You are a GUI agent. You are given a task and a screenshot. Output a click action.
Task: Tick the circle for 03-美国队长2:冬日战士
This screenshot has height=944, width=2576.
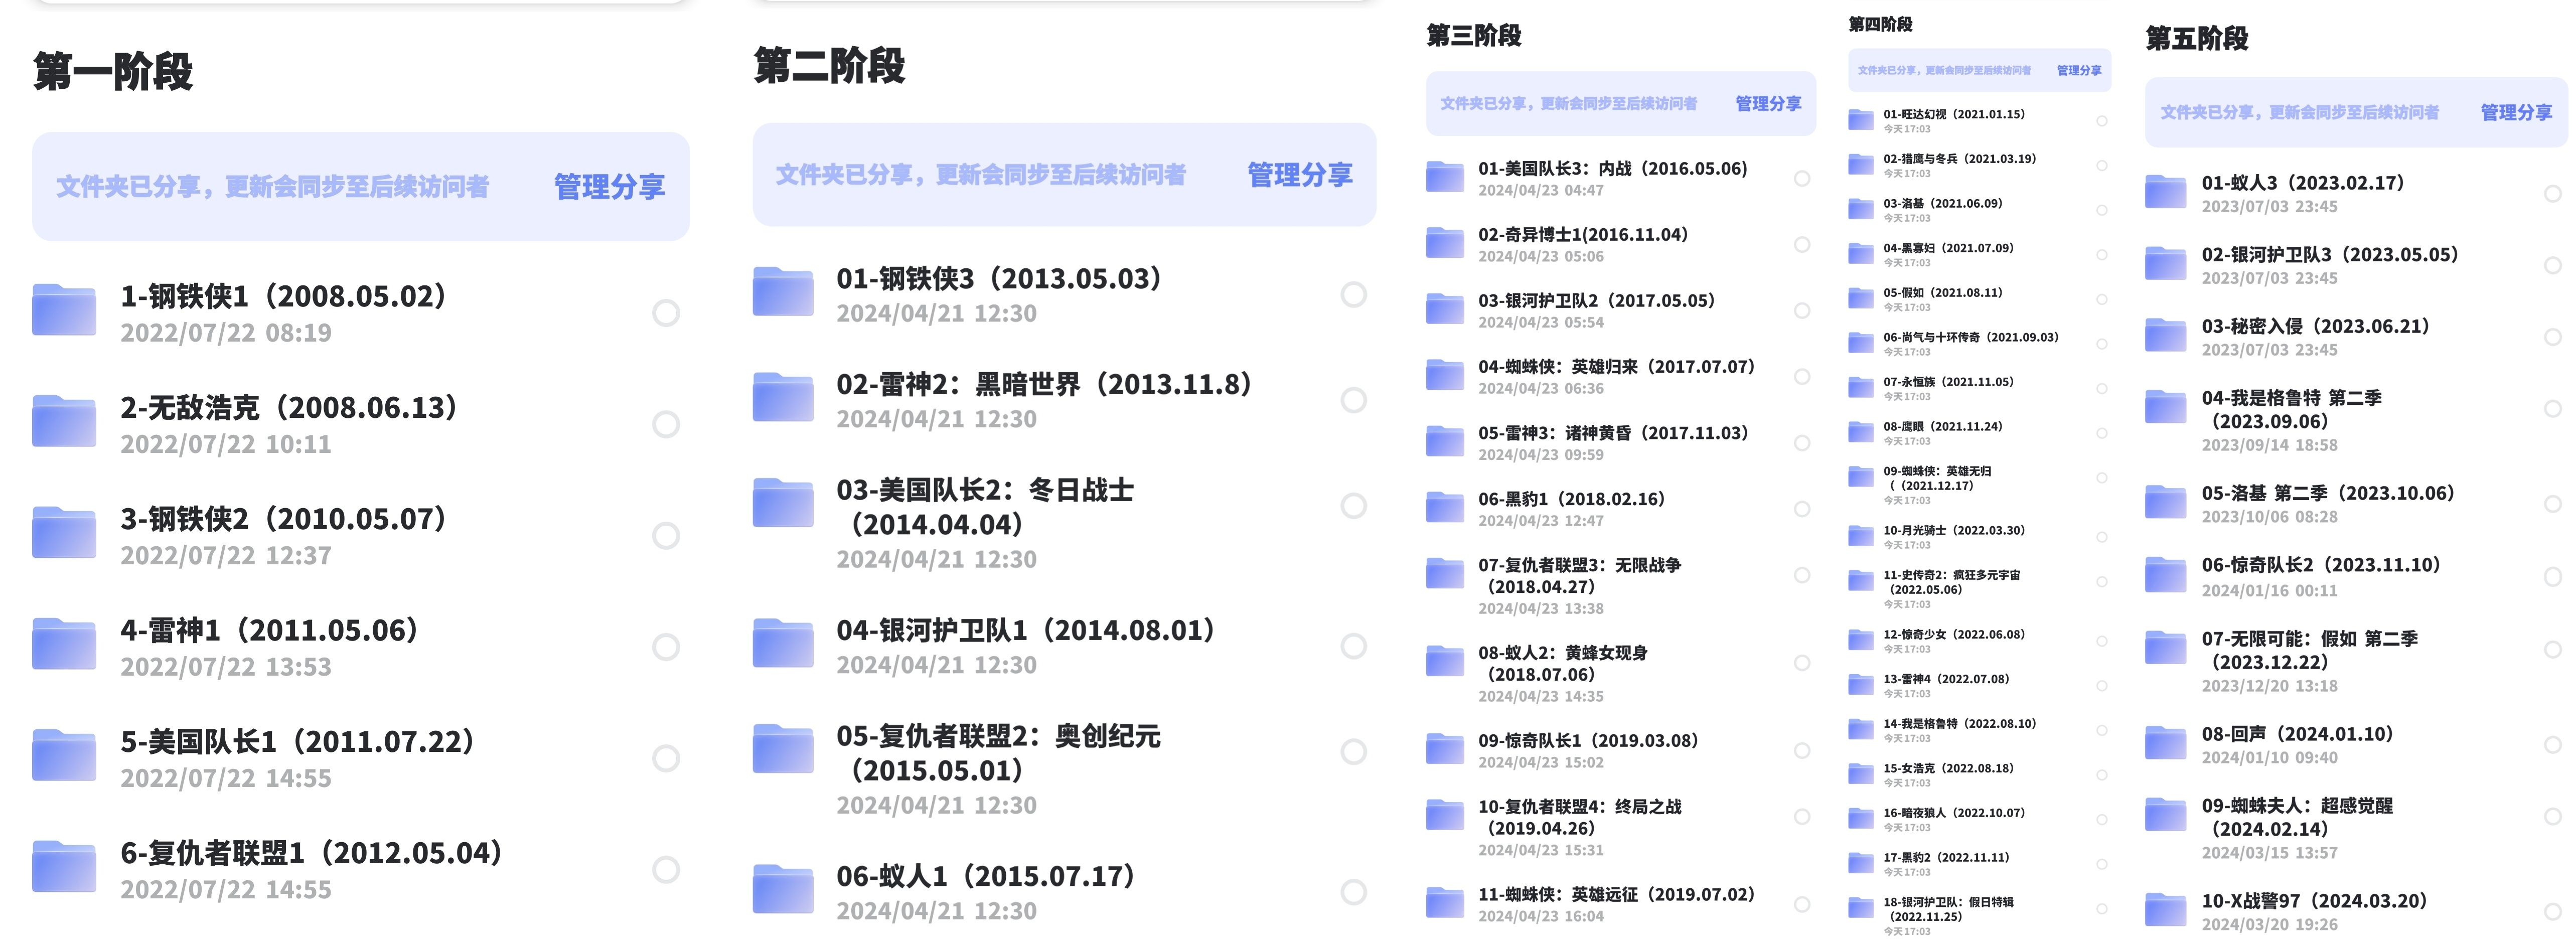point(1354,506)
